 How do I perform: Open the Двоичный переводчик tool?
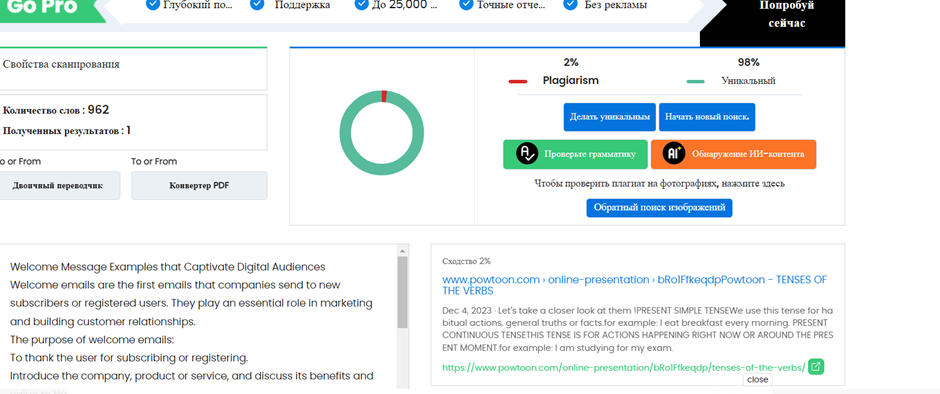point(58,185)
